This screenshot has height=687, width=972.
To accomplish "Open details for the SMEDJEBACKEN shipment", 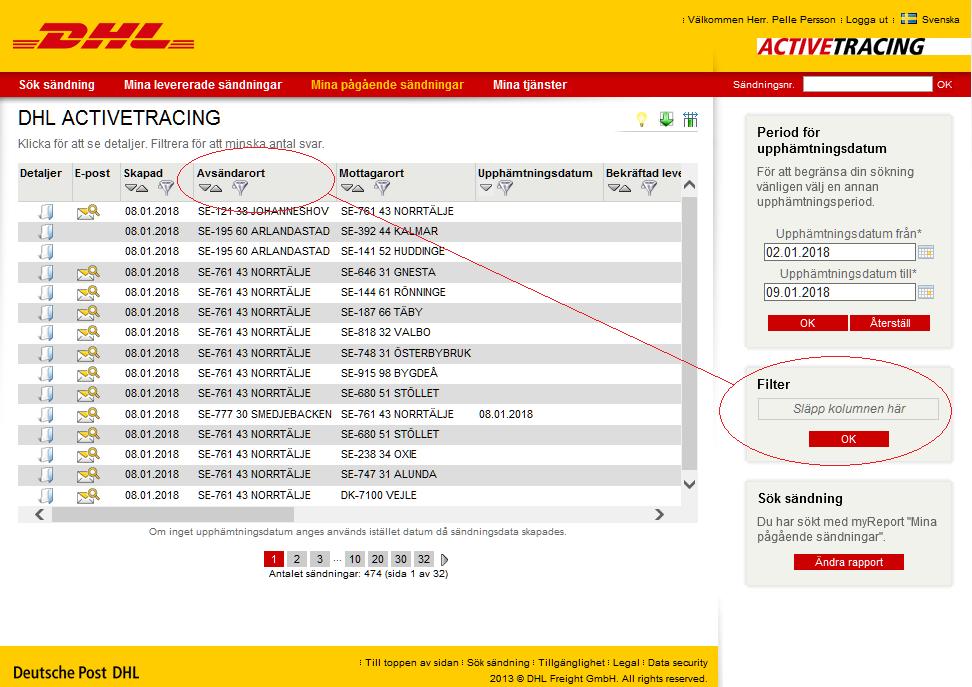I will [x=46, y=414].
